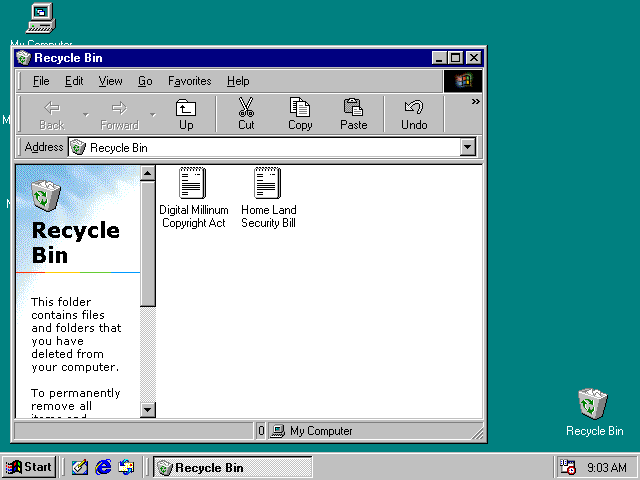Click the side panel scrollbar thumb
This screenshot has height=480, width=640.
(x=148, y=244)
